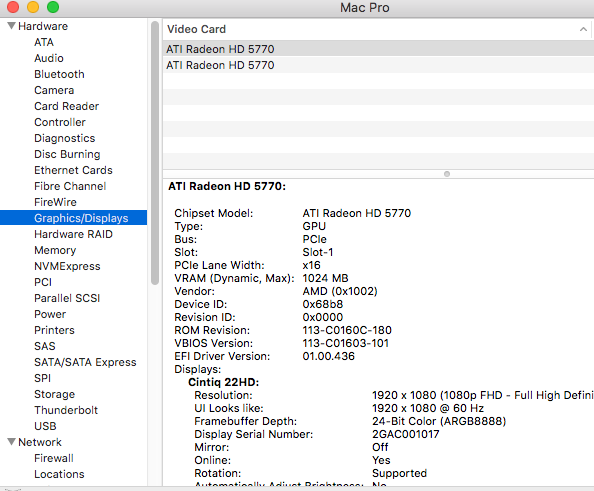Click the Mirror value Off

pos(380,447)
